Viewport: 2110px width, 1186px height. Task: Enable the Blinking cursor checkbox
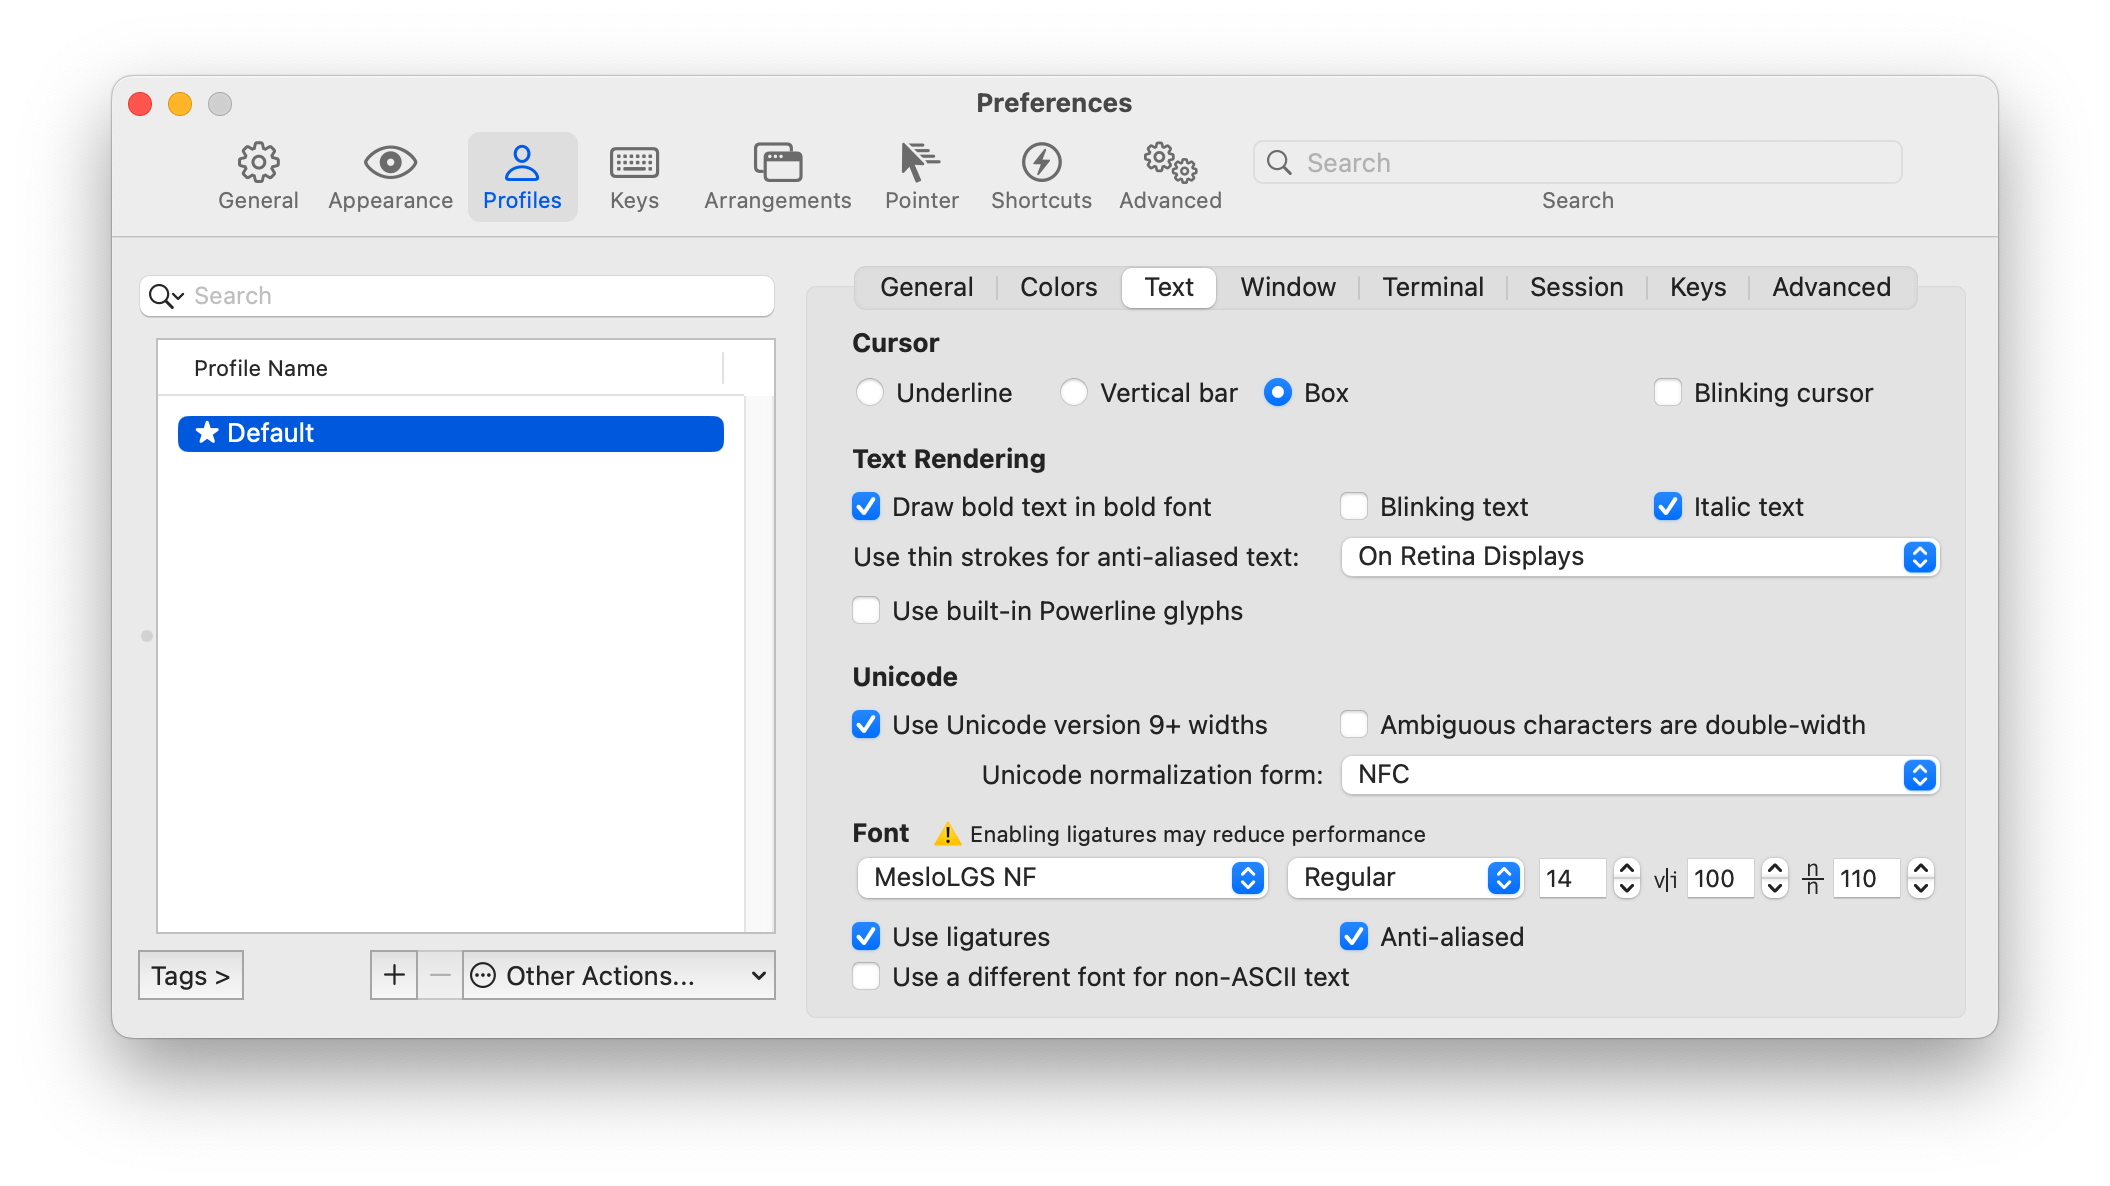[x=1668, y=392]
